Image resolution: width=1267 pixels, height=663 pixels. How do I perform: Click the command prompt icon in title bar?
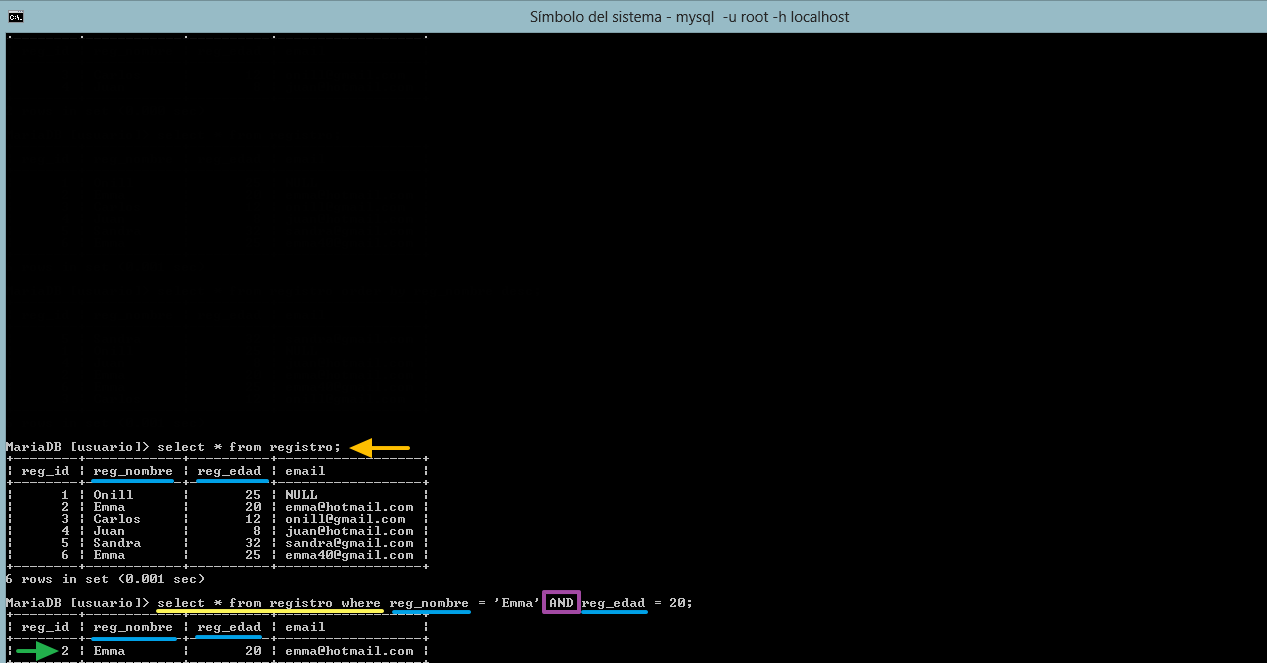click(x=16, y=16)
